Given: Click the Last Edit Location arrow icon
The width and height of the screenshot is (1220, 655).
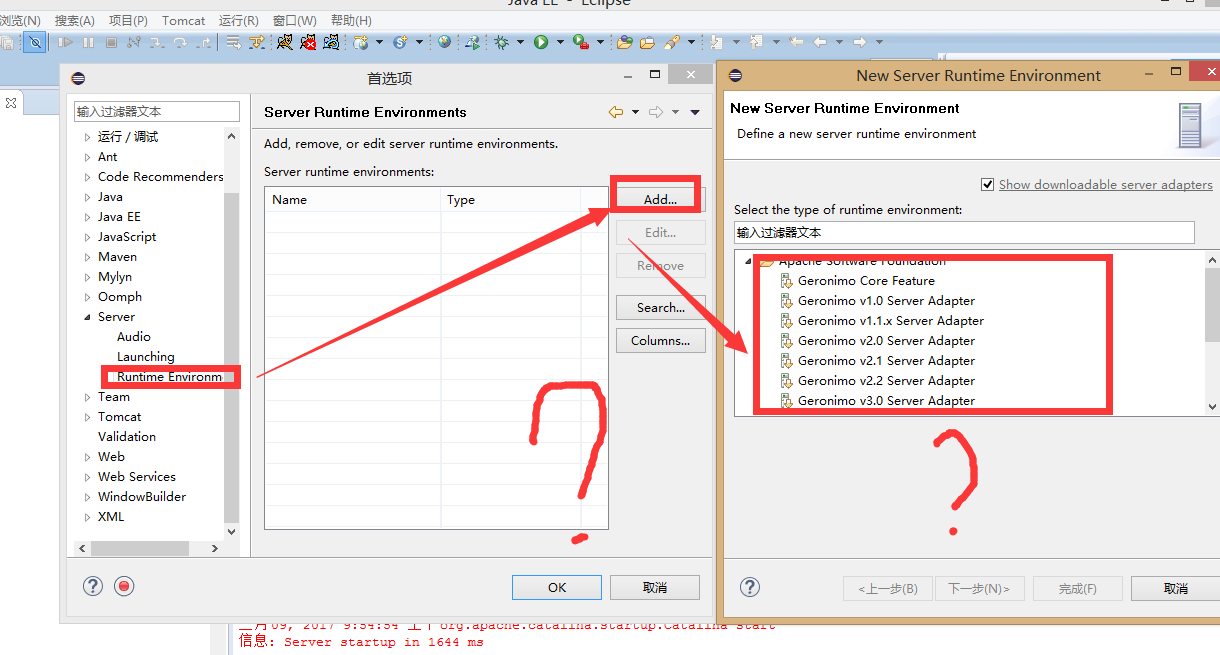Looking at the screenshot, I should click(796, 42).
